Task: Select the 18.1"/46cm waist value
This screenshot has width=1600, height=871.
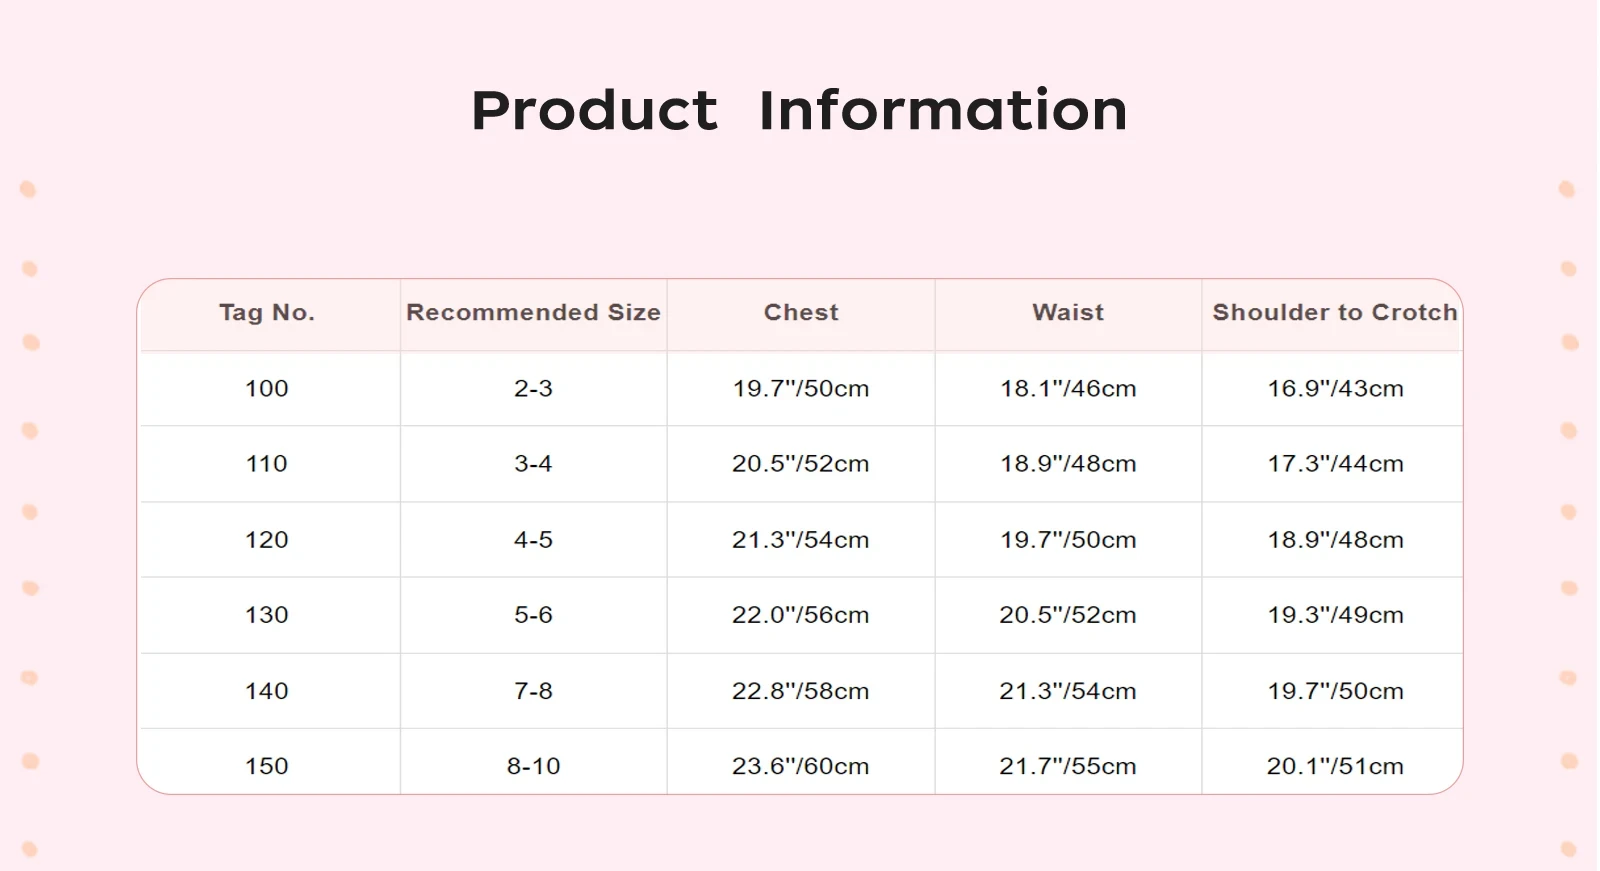Action: pos(1068,389)
